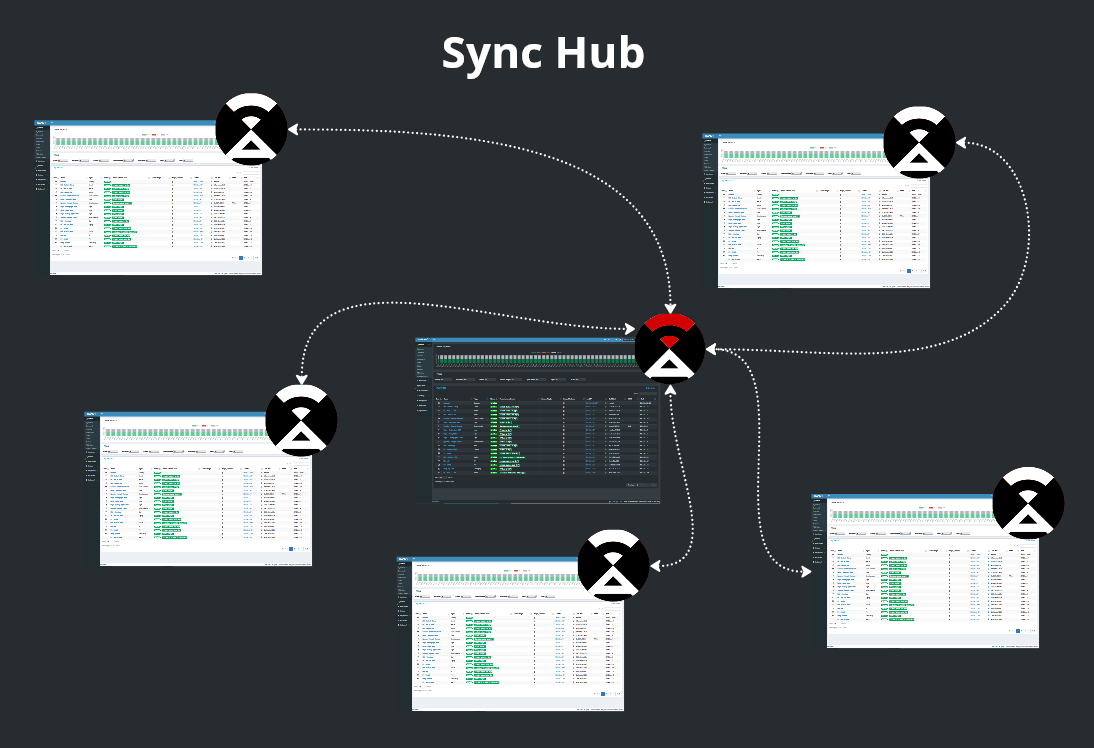Click the central Sync Hub node icon
The height and width of the screenshot is (748, 1094).
(x=670, y=349)
